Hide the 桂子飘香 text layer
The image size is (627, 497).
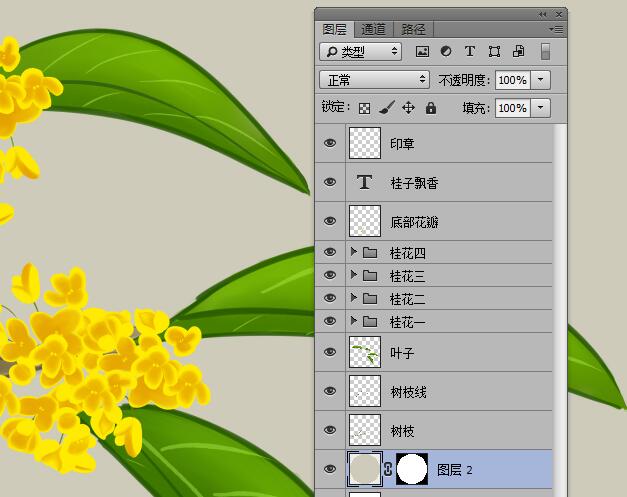[329, 182]
